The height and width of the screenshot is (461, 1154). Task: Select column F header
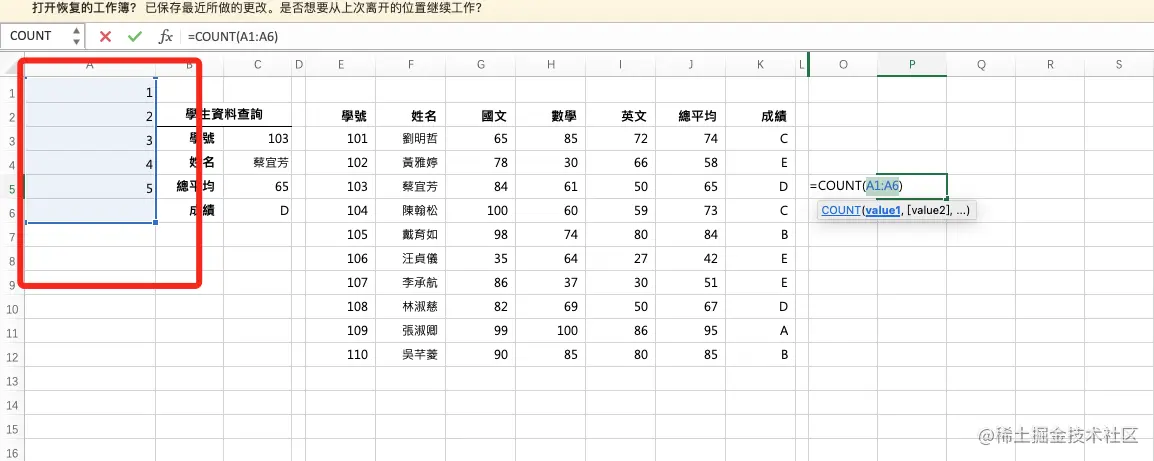point(411,65)
